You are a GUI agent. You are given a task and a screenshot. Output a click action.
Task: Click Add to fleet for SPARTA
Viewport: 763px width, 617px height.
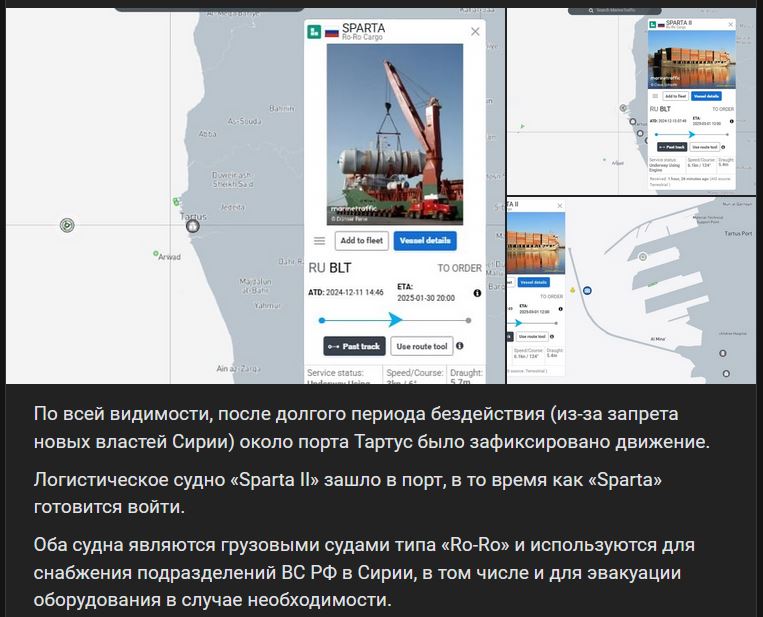pyautogui.click(x=361, y=241)
